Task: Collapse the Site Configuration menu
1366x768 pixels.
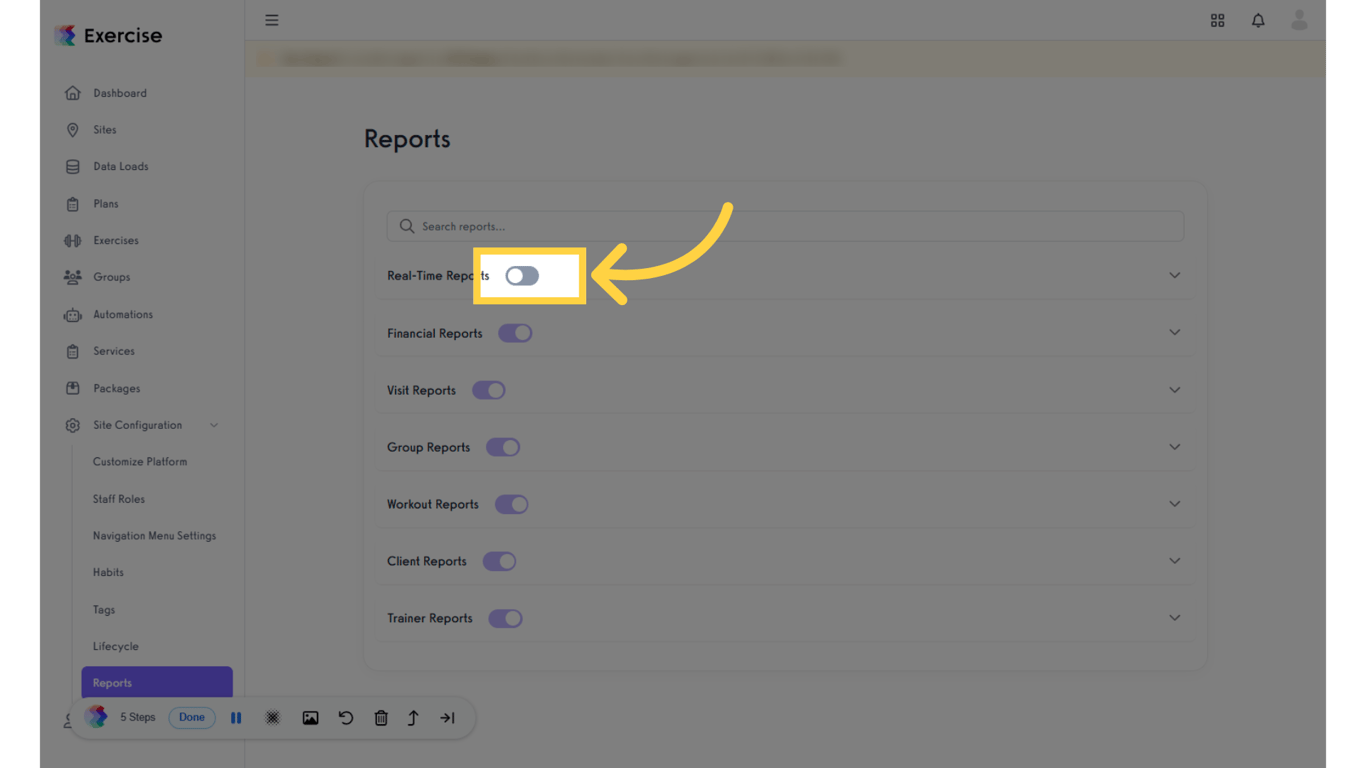Action: 214,425
